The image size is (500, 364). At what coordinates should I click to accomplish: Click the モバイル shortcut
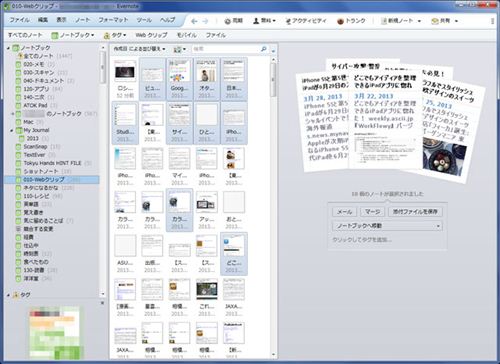coord(186,35)
